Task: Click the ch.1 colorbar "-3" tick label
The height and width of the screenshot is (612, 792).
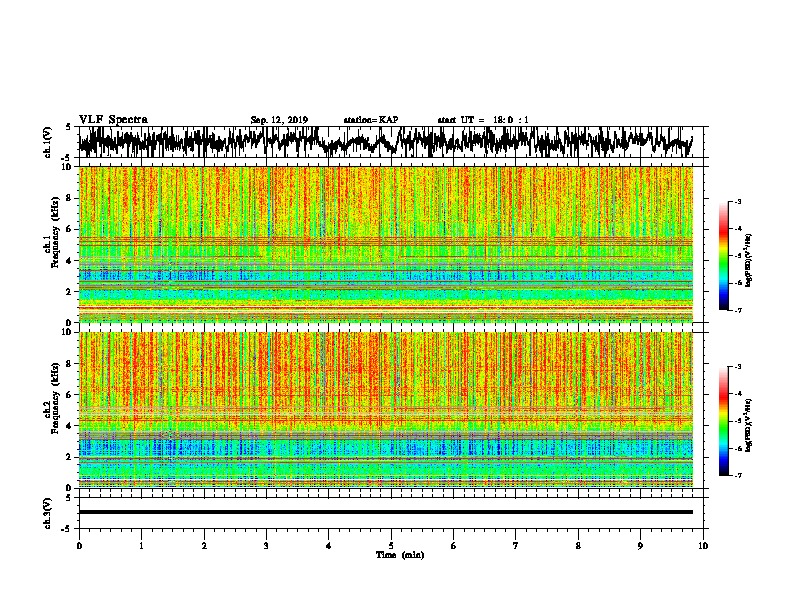Action: click(x=738, y=201)
